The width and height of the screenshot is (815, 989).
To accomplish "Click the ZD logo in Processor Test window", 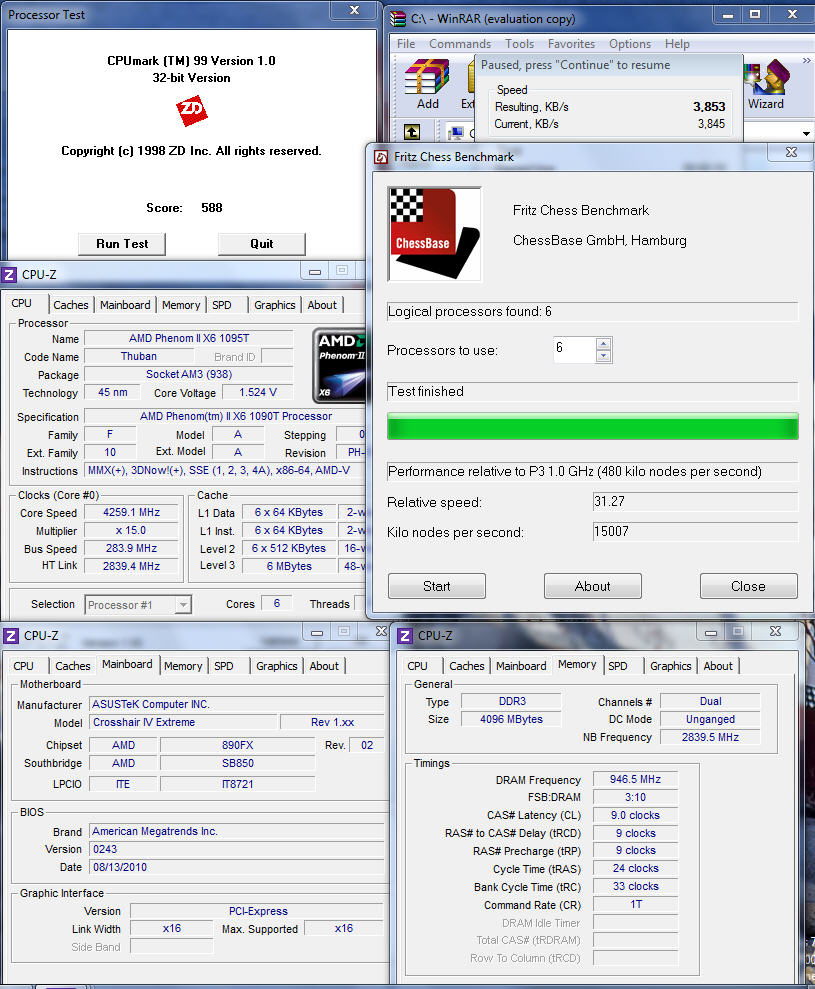I will click(x=190, y=110).
